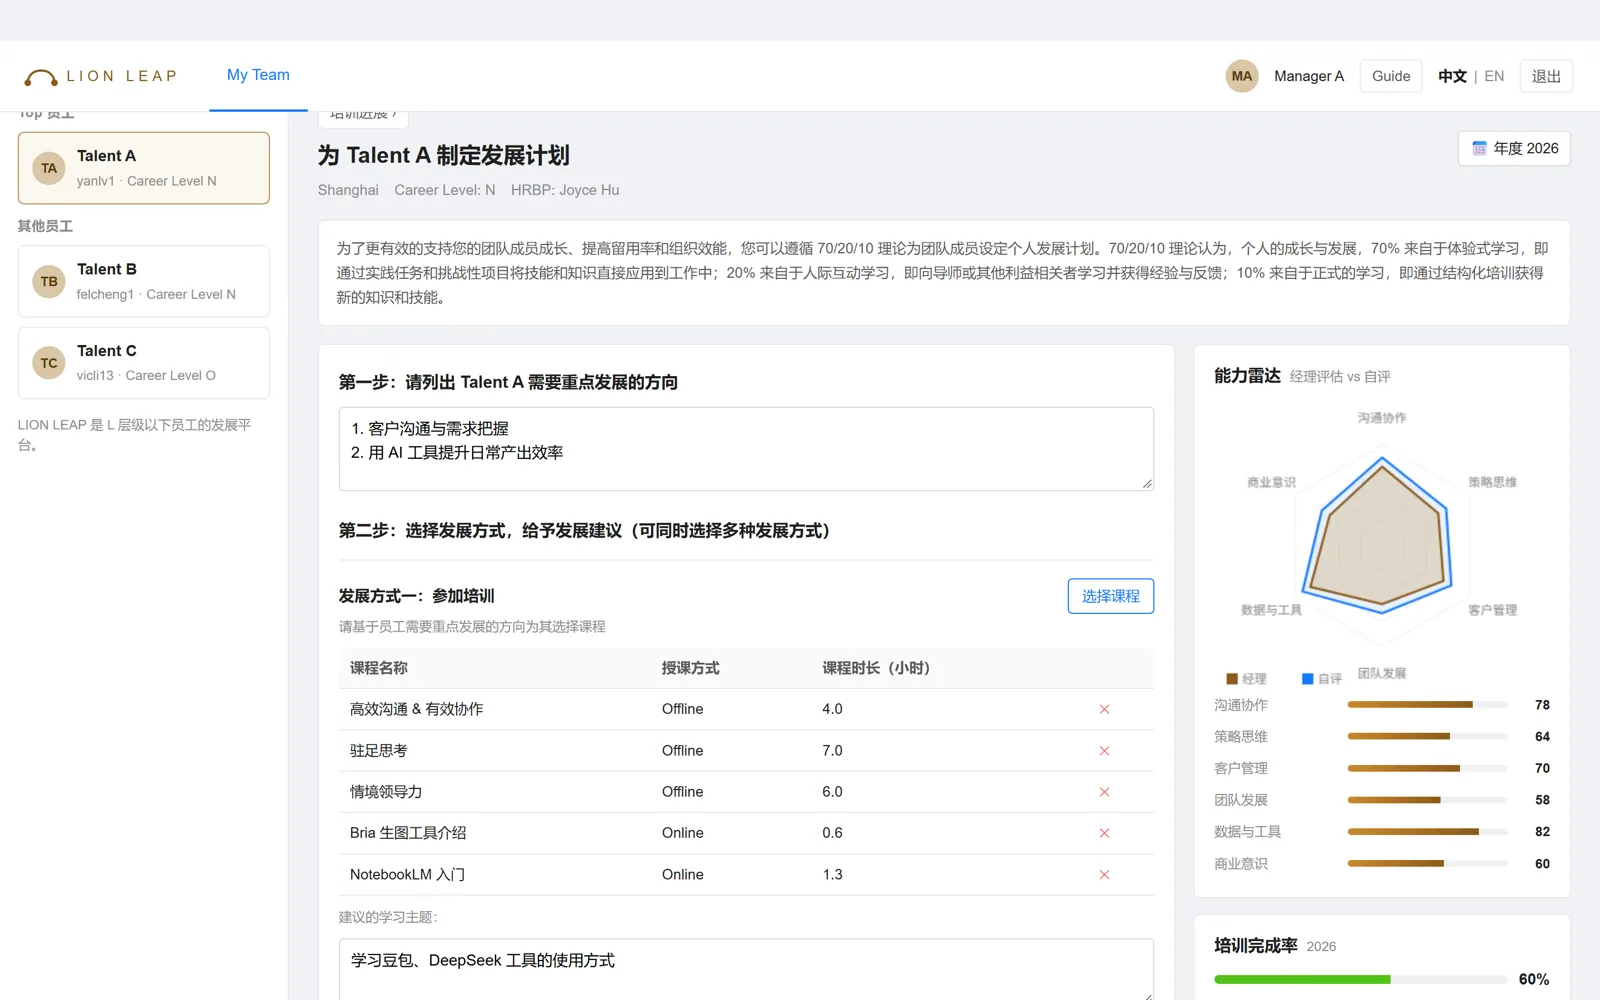Click the HRBP: Joyce Hu text

point(565,190)
